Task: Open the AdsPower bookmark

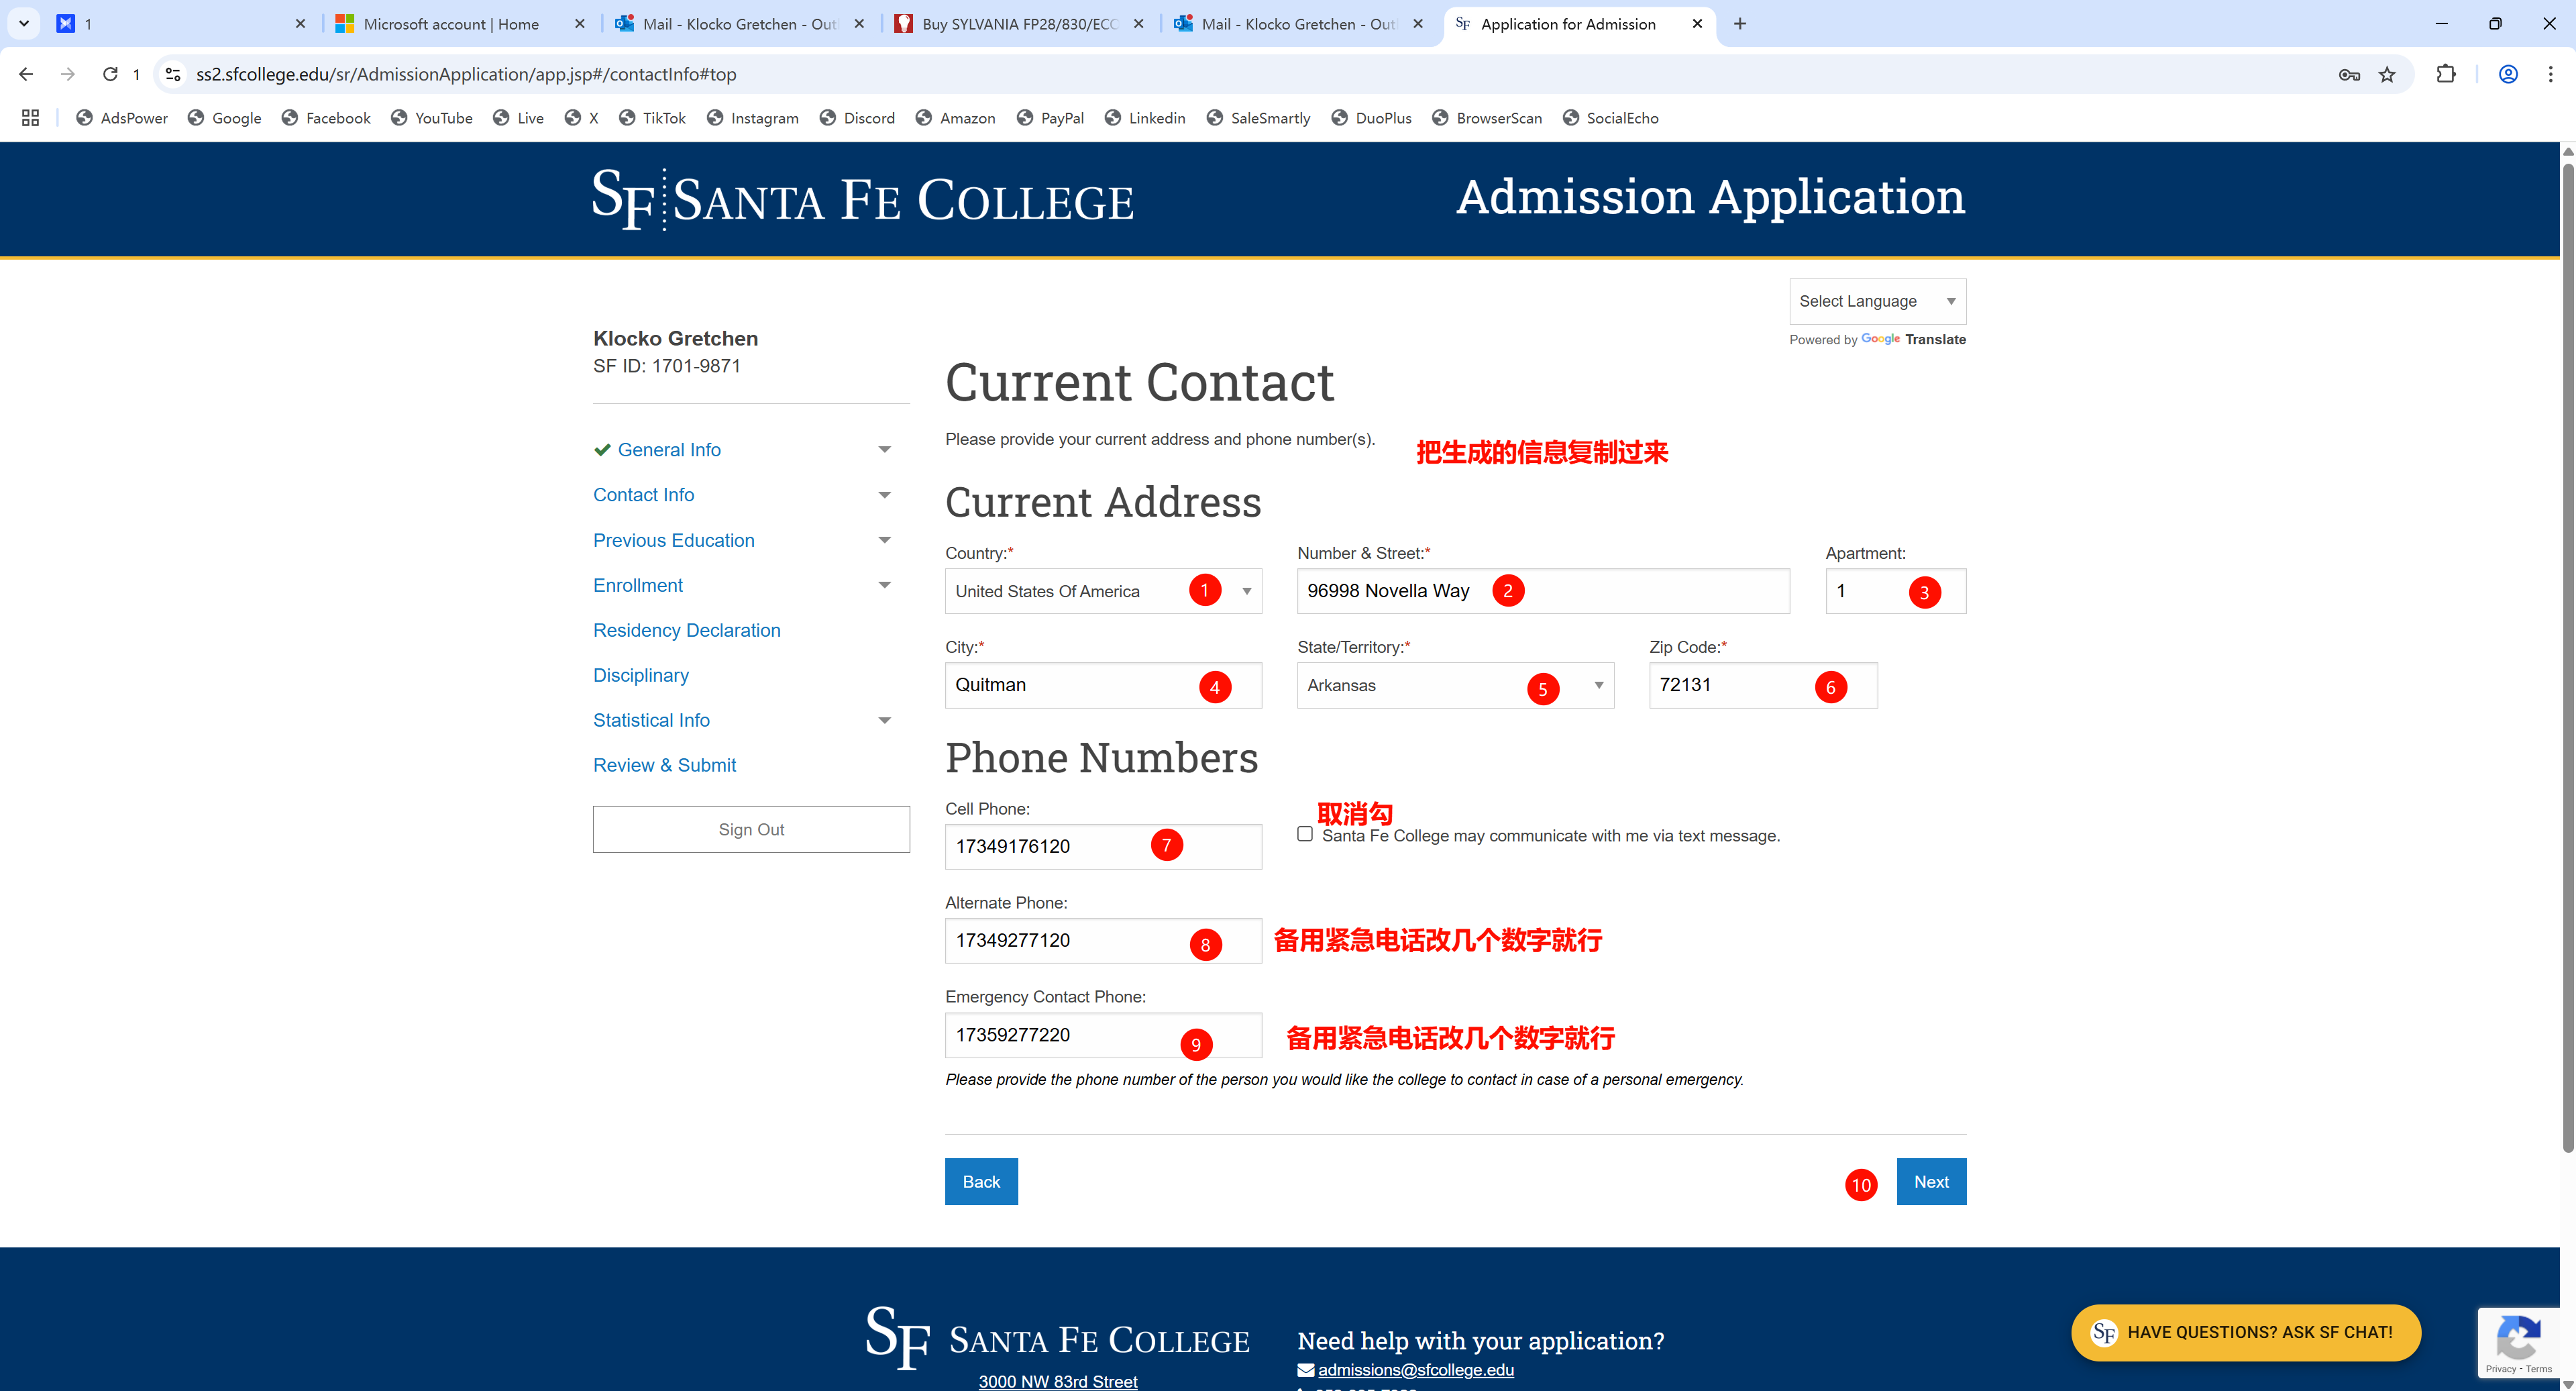Action: click(122, 118)
